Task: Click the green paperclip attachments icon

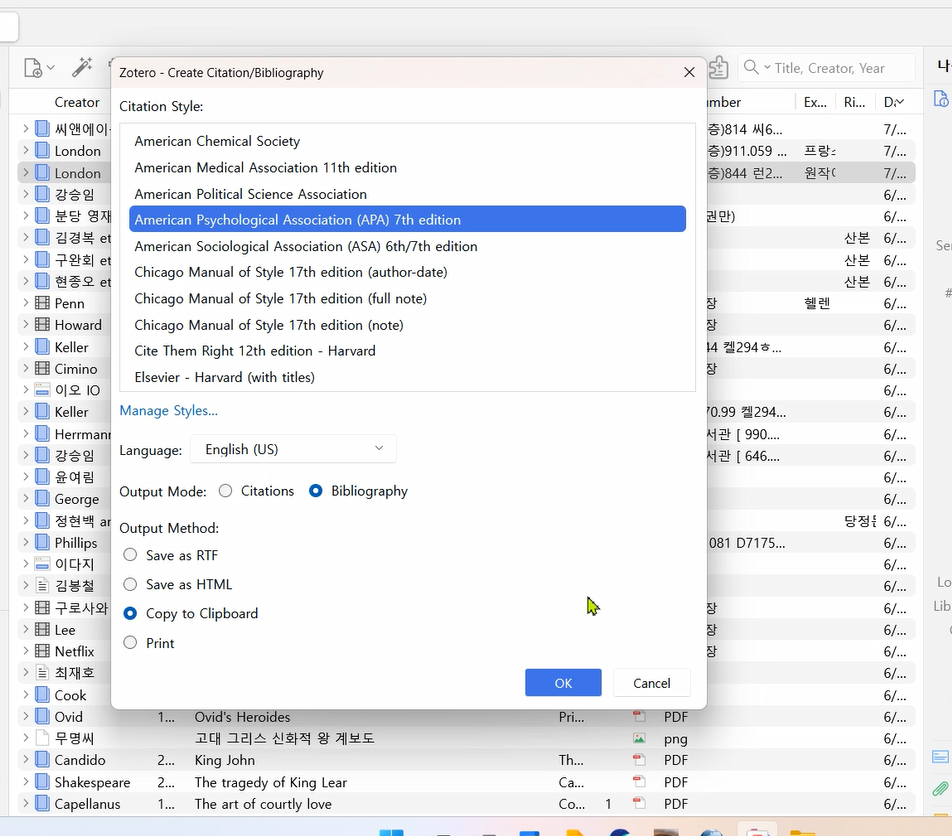Action: [940, 788]
